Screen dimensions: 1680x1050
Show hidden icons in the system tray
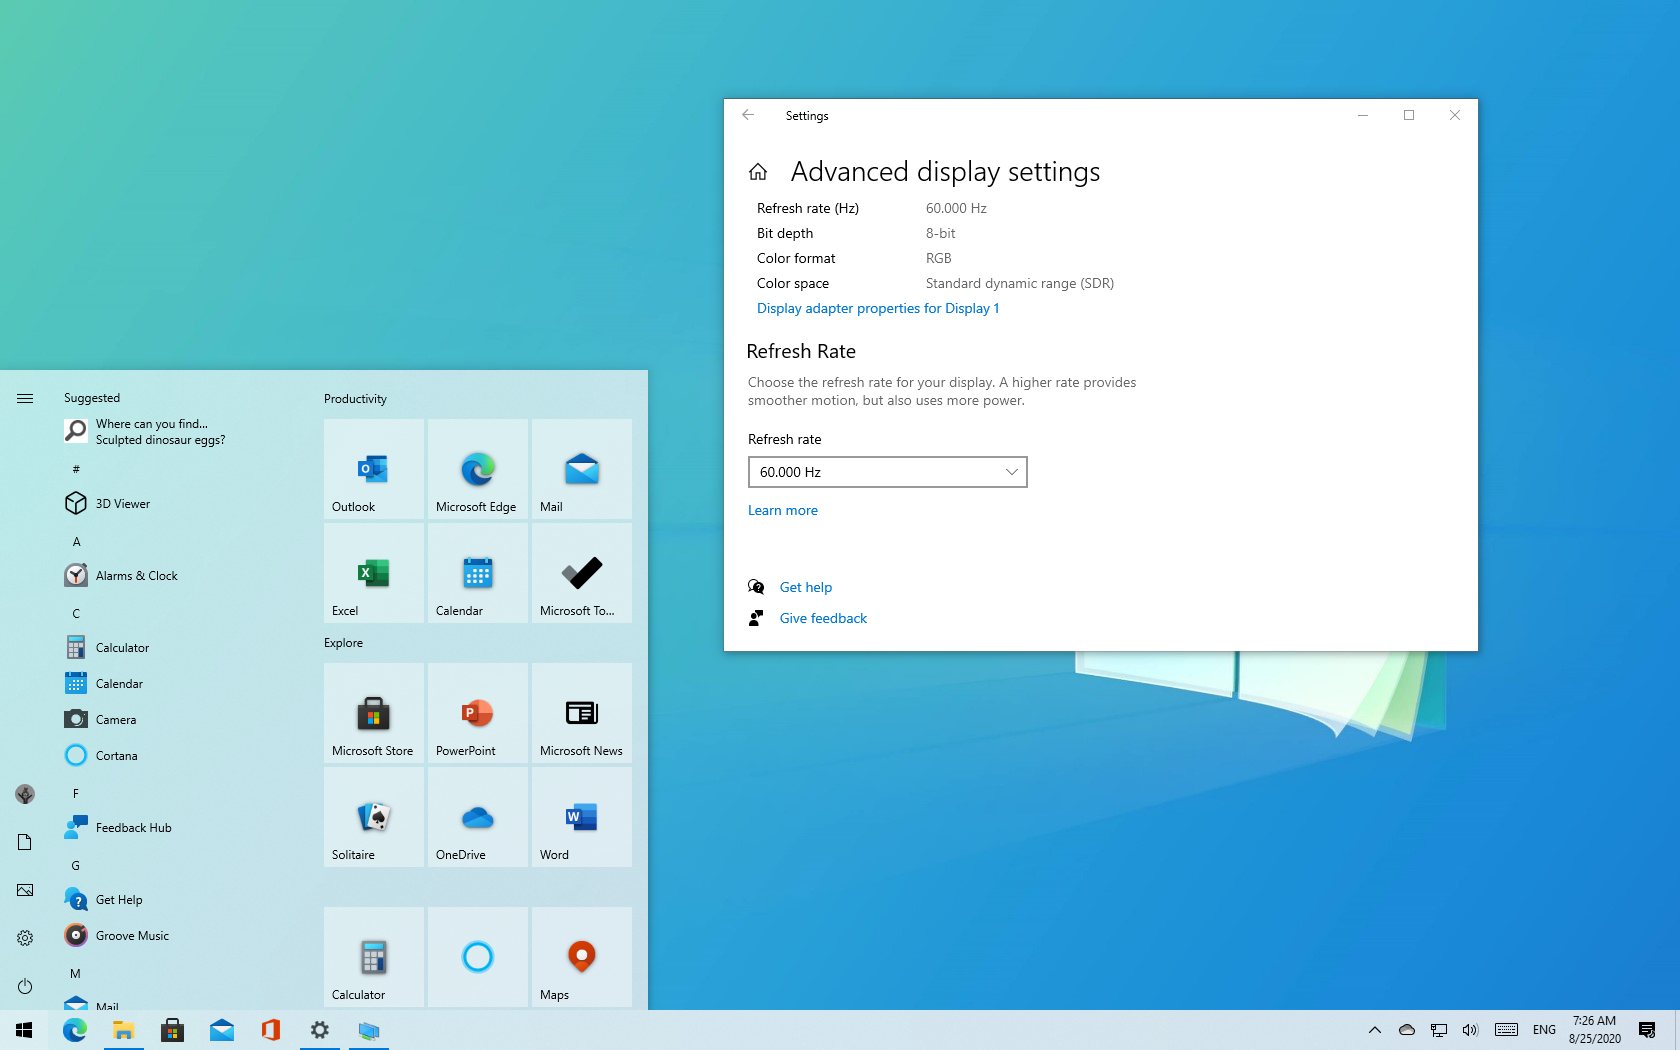[1374, 1029]
